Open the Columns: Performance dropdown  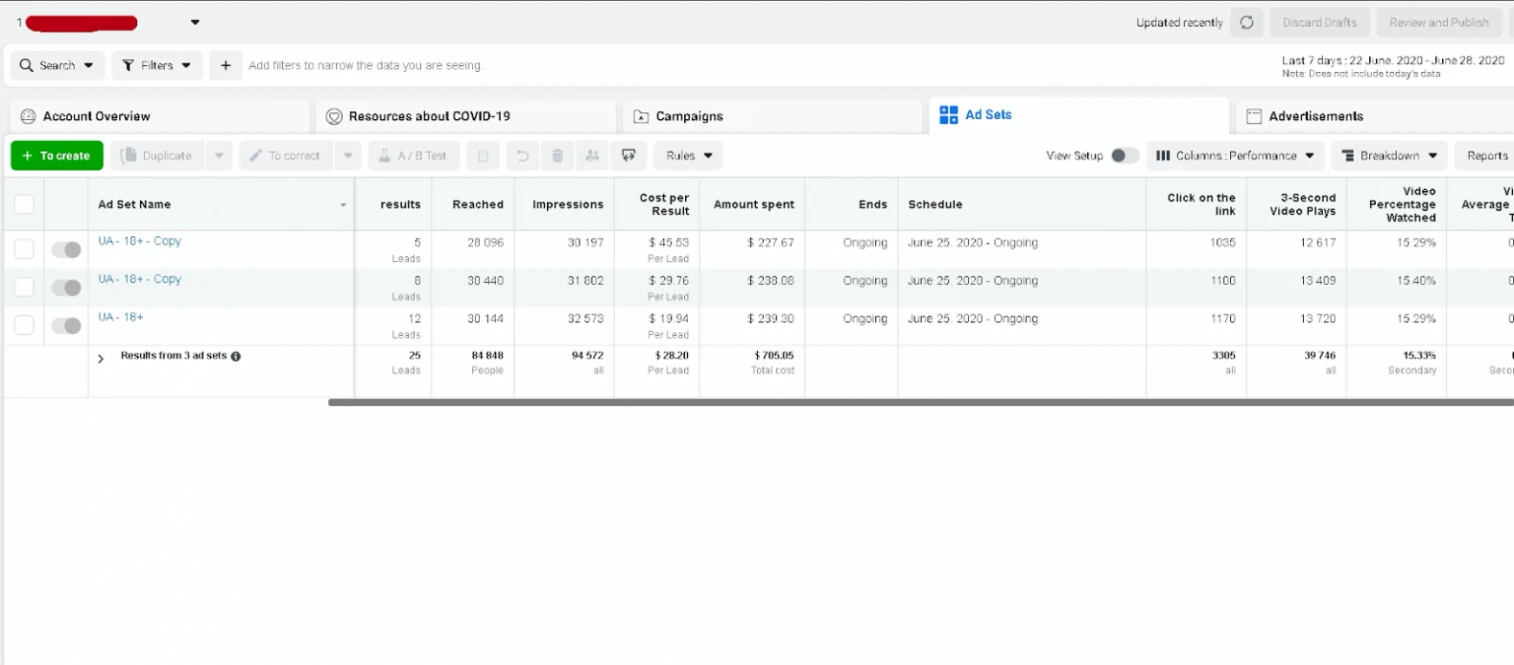[1235, 156]
